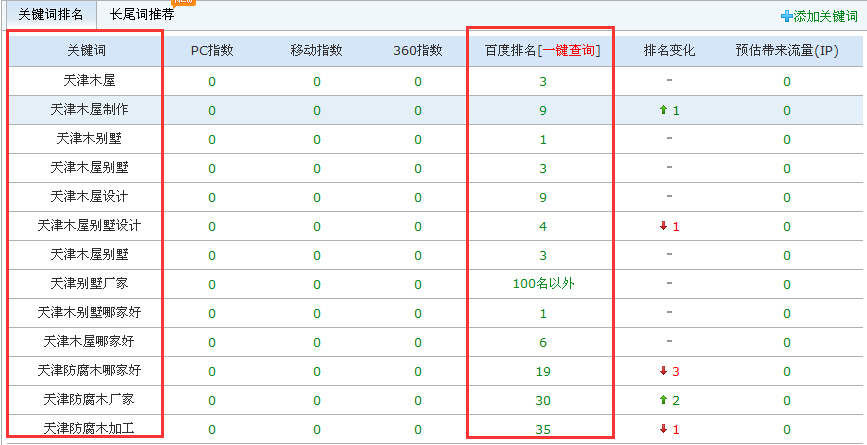
Task: Click the plus icon beside 添加关键词
Action: 787,17
